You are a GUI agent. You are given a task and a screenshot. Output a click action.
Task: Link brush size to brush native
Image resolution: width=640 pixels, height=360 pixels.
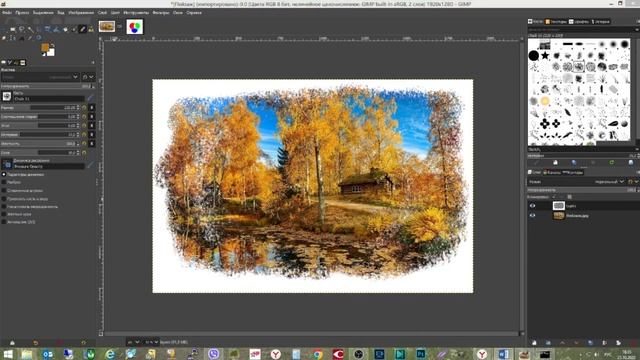point(91,108)
